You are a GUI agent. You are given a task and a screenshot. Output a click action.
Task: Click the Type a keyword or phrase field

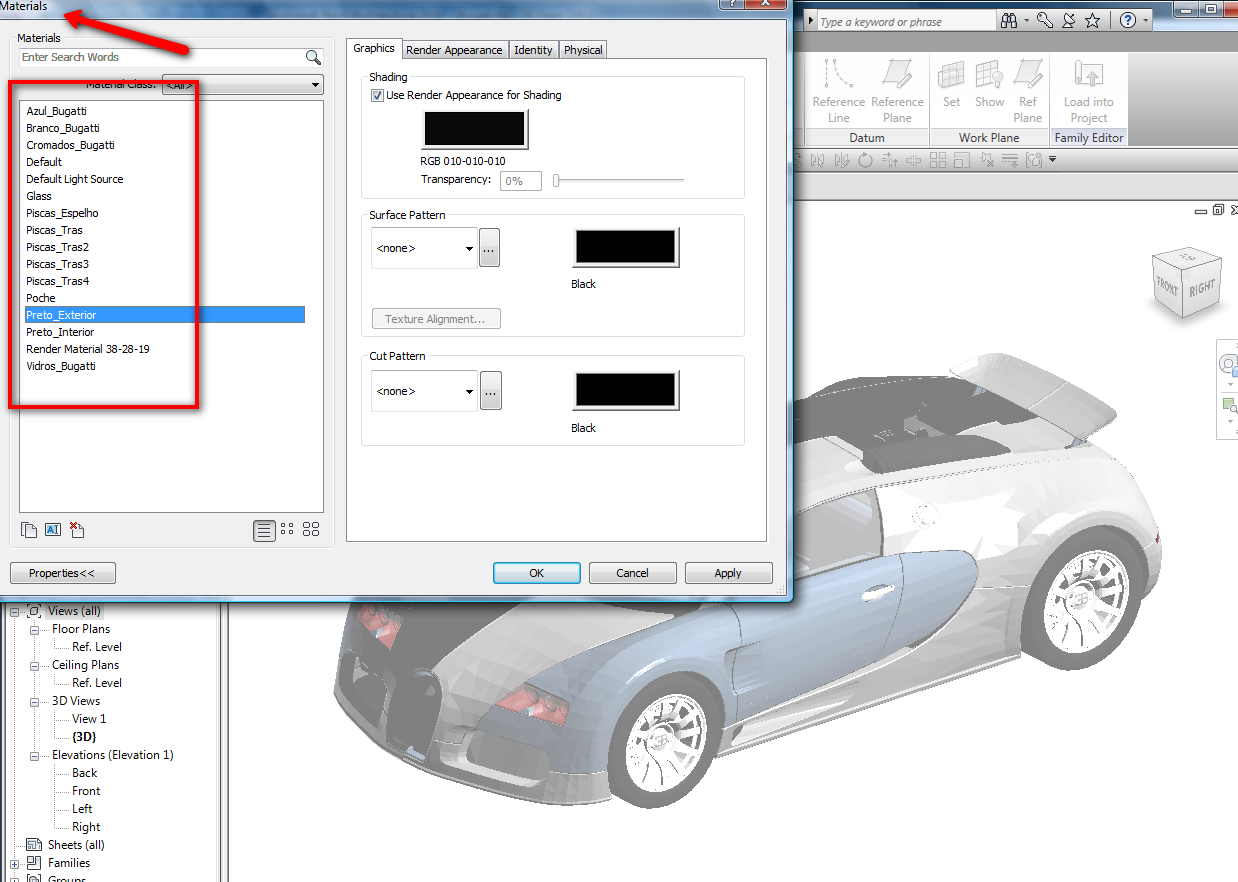click(905, 21)
